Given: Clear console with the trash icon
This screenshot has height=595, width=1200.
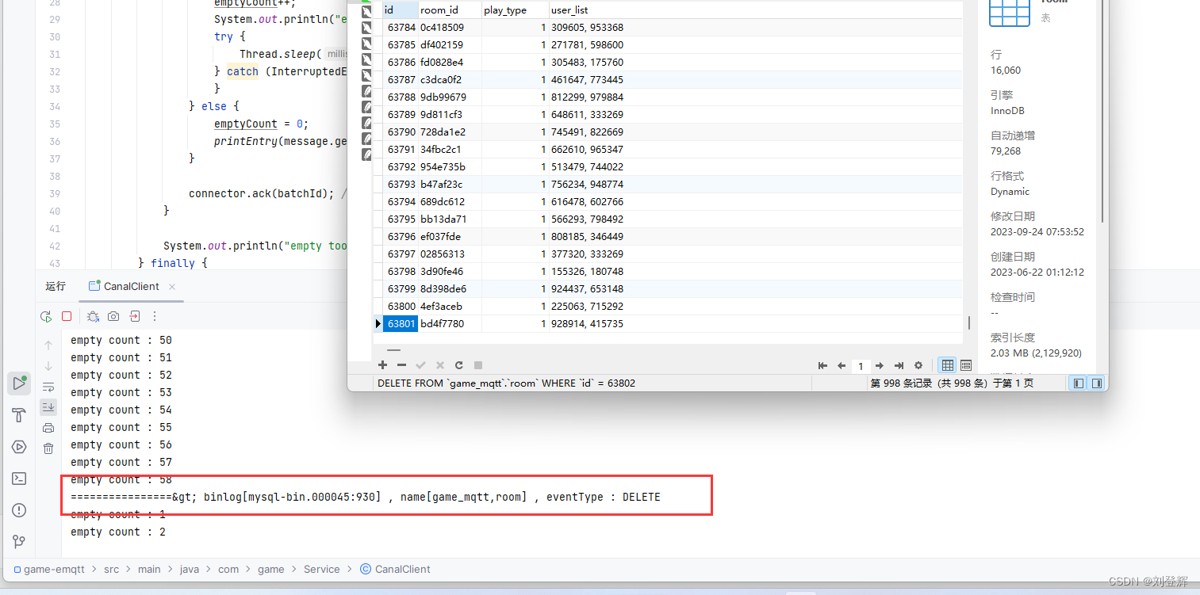Looking at the screenshot, I should pyautogui.click(x=48, y=449).
